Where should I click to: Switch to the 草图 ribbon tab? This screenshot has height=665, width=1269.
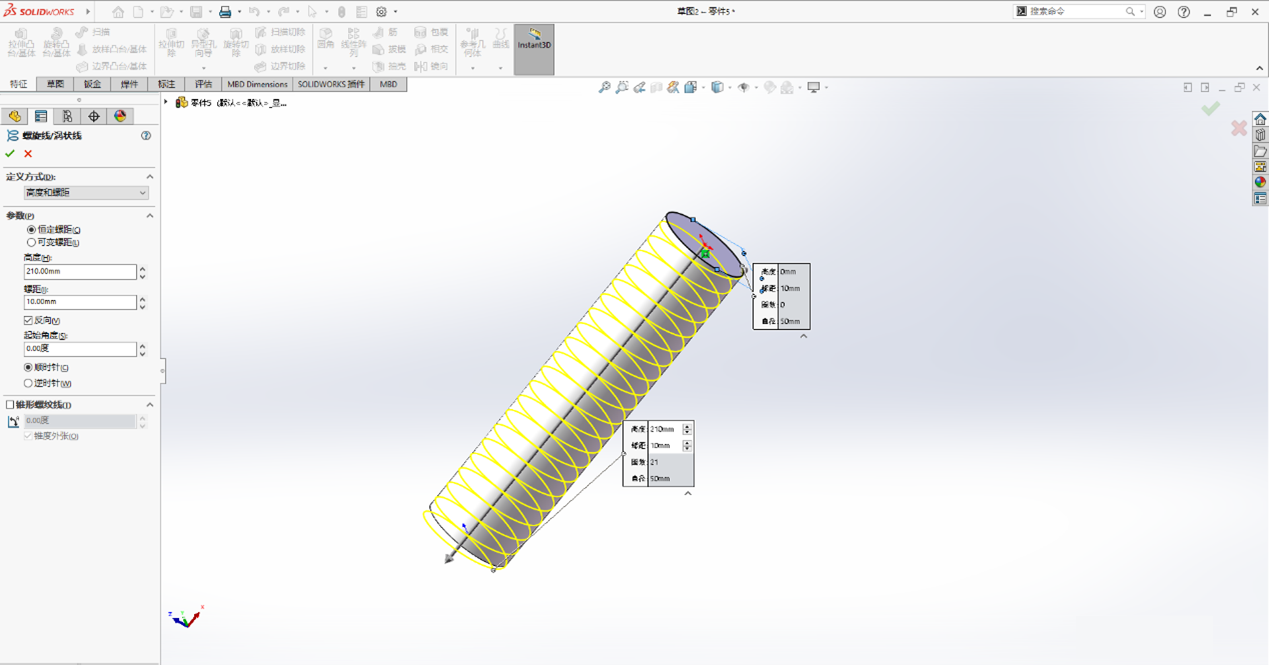pos(54,84)
